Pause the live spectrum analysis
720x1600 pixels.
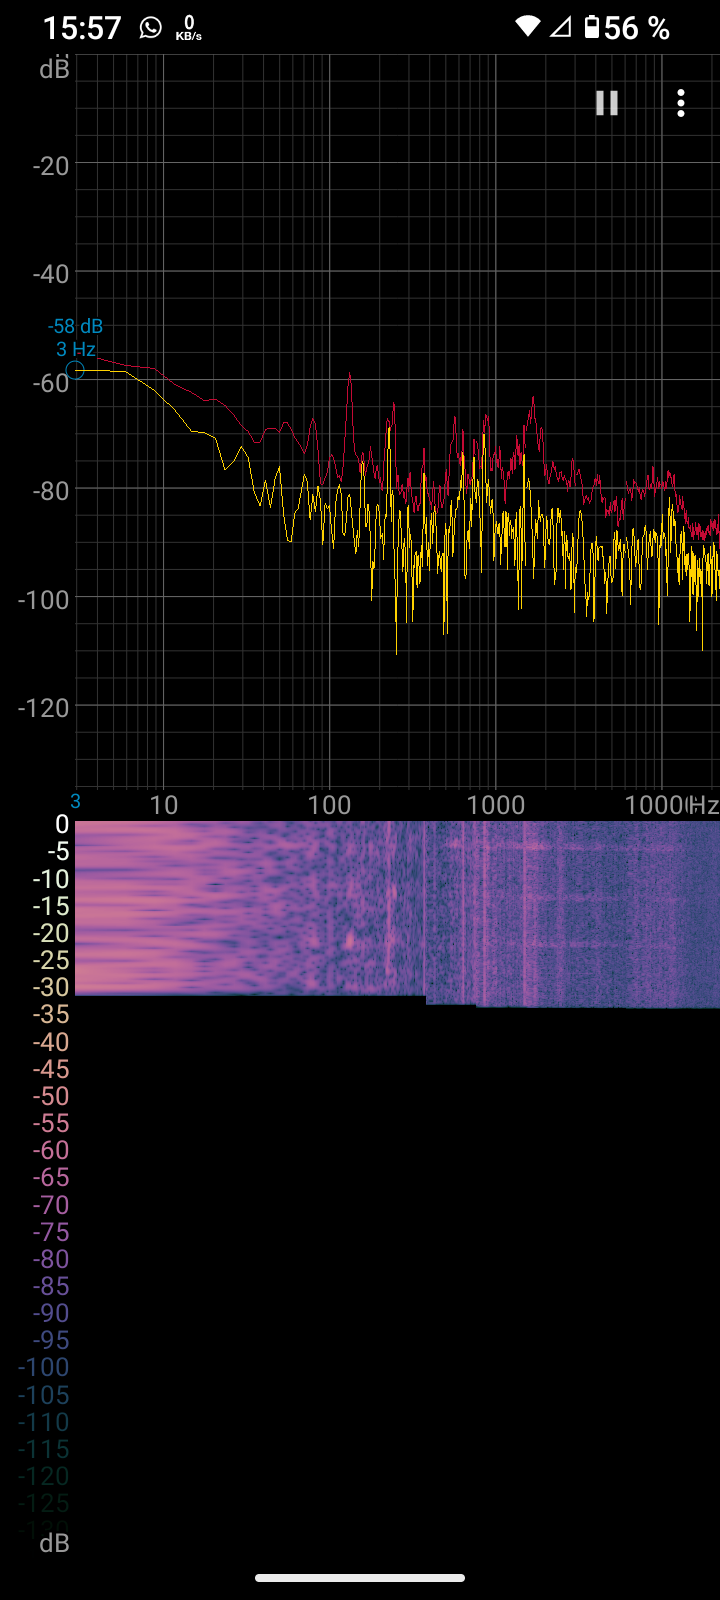[607, 103]
